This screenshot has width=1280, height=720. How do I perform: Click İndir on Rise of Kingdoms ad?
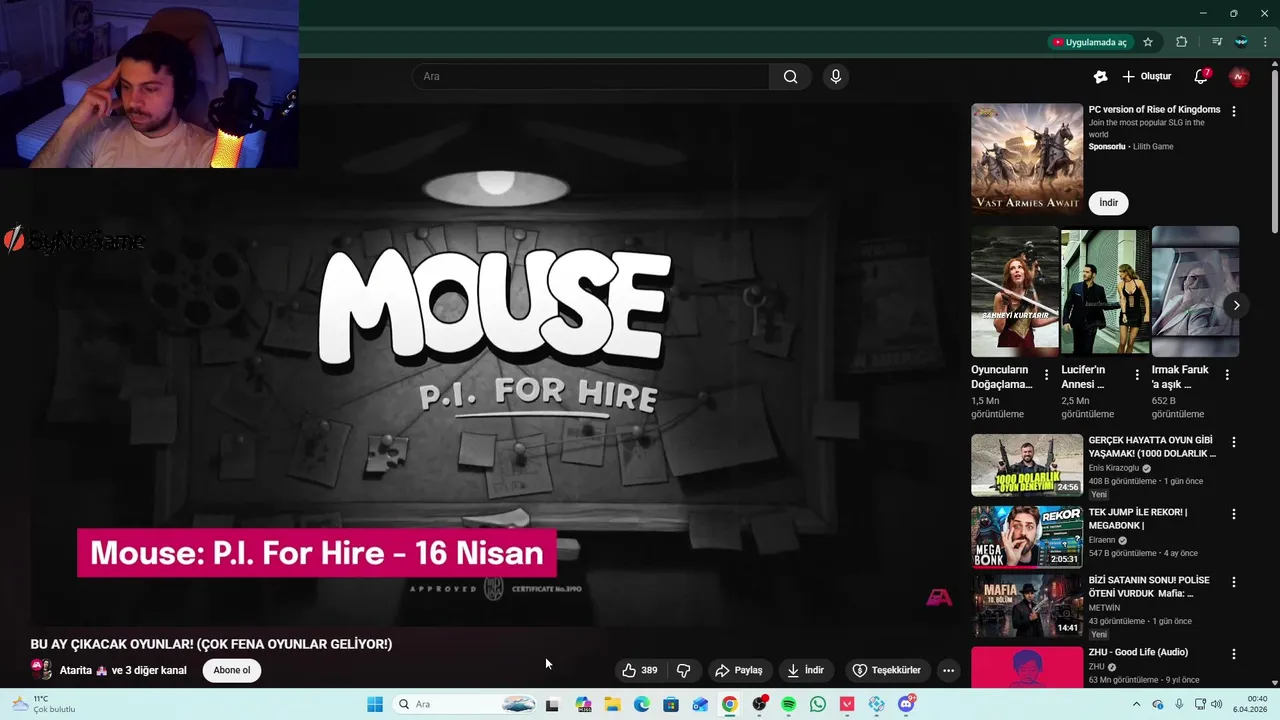(1108, 203)
